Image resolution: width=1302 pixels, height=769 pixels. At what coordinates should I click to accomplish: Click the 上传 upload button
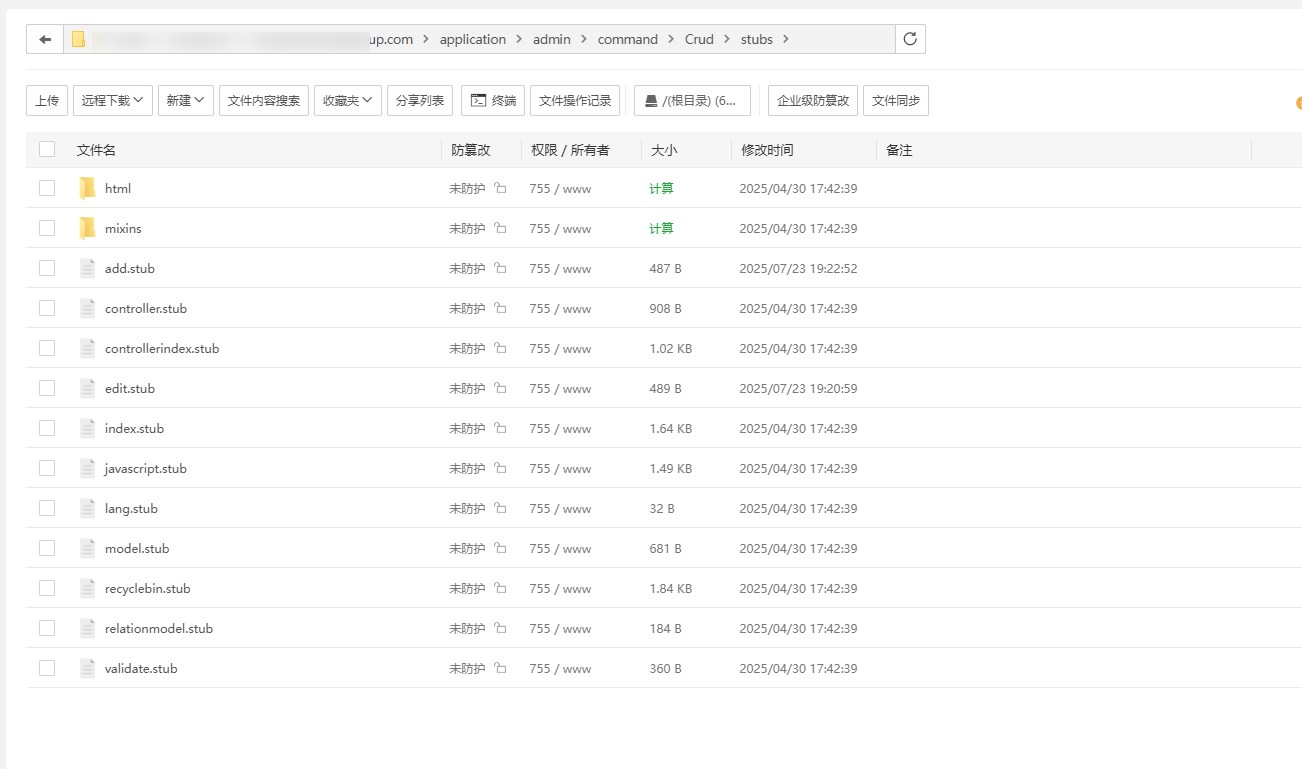pyautogui.click(x=47, y=100)
